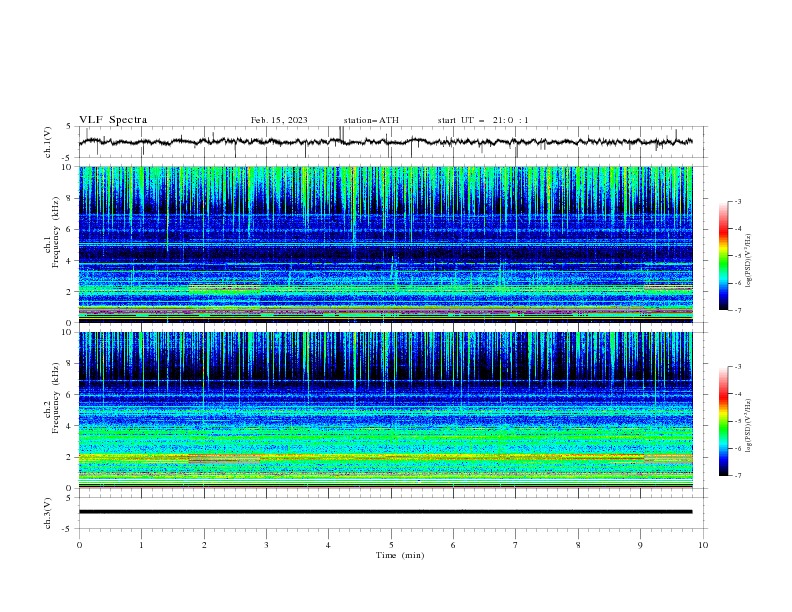The width and height of the screenshot is (792, 612).
Task: Click the "3" tick on the time axis
Action: click(266, 545)
